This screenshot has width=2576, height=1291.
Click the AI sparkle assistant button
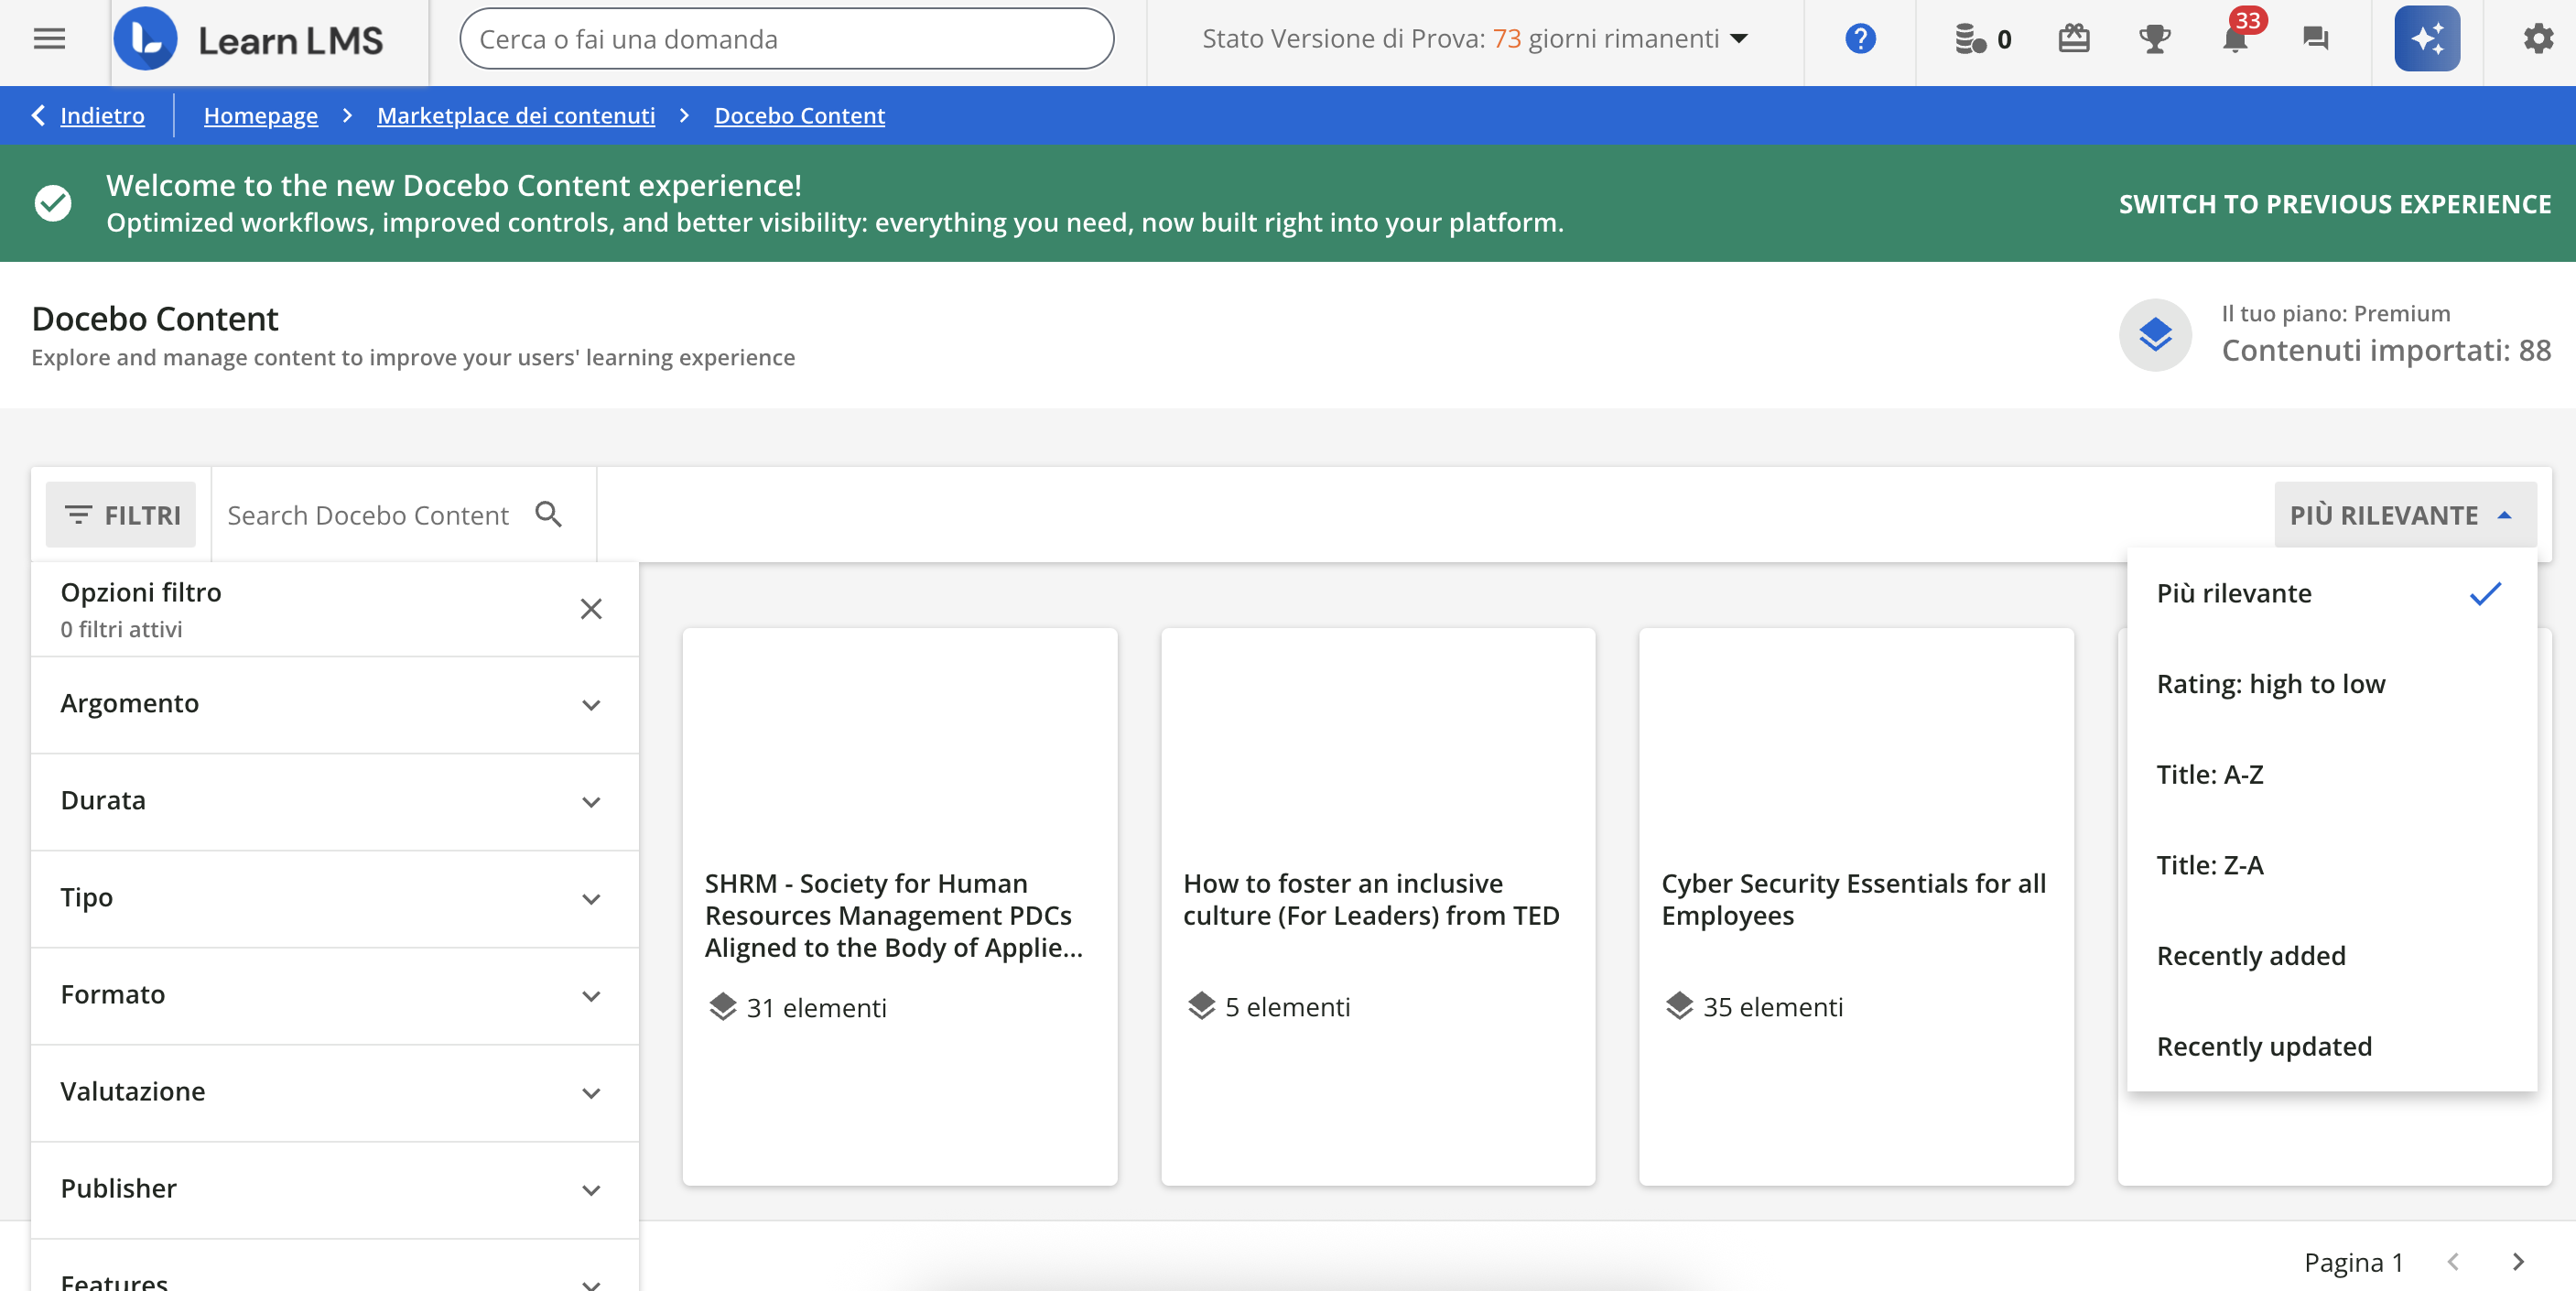[2426, 39]
